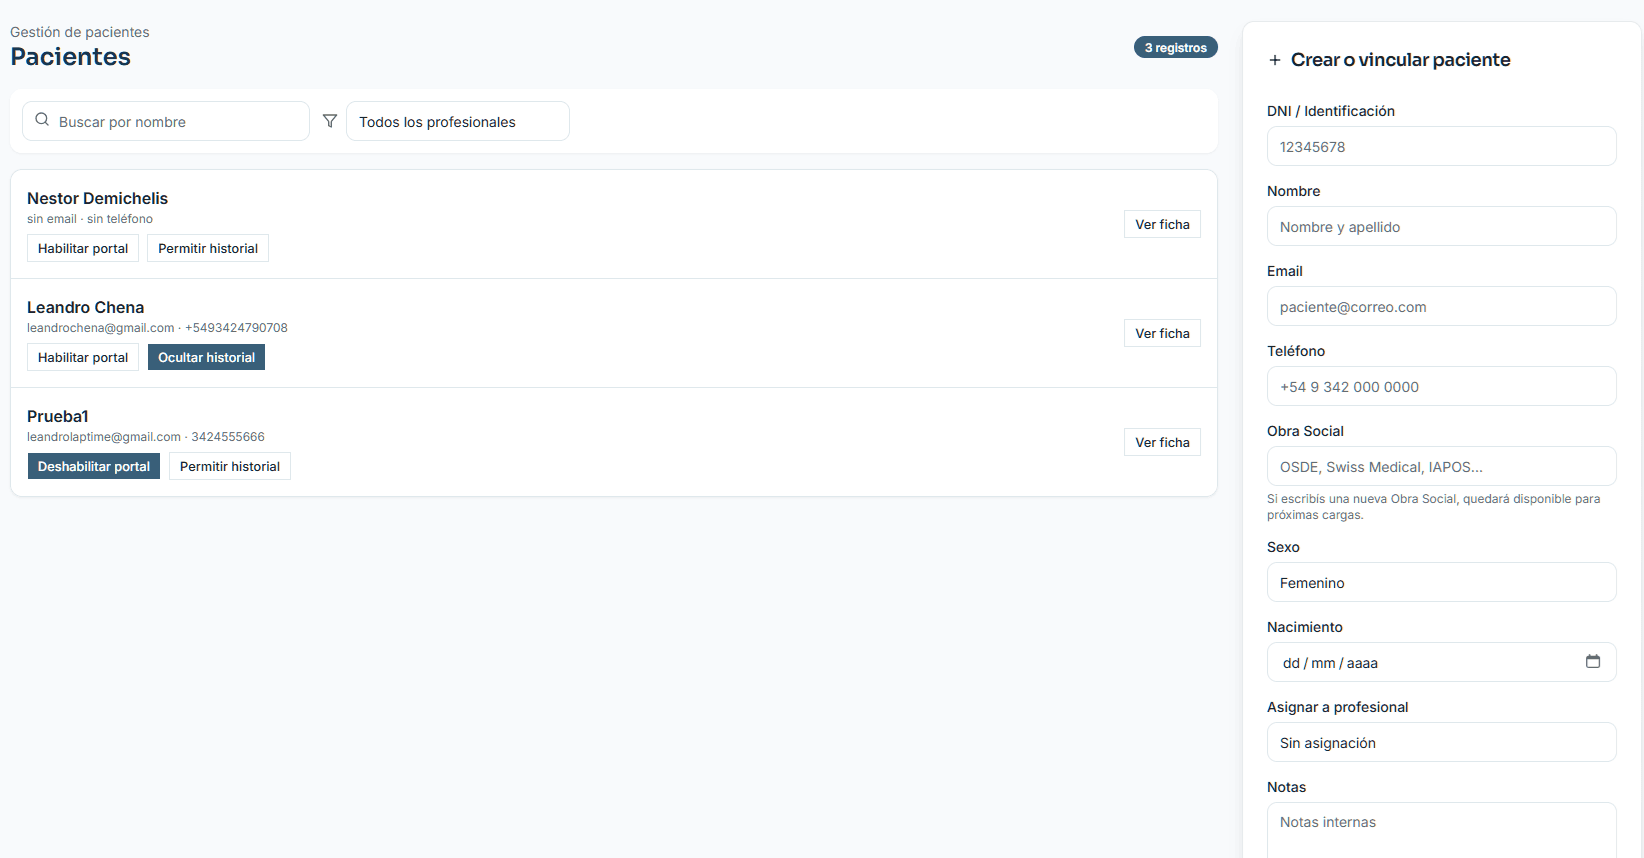Click the plus icon beside Crear o vincular paciente

1275,60
